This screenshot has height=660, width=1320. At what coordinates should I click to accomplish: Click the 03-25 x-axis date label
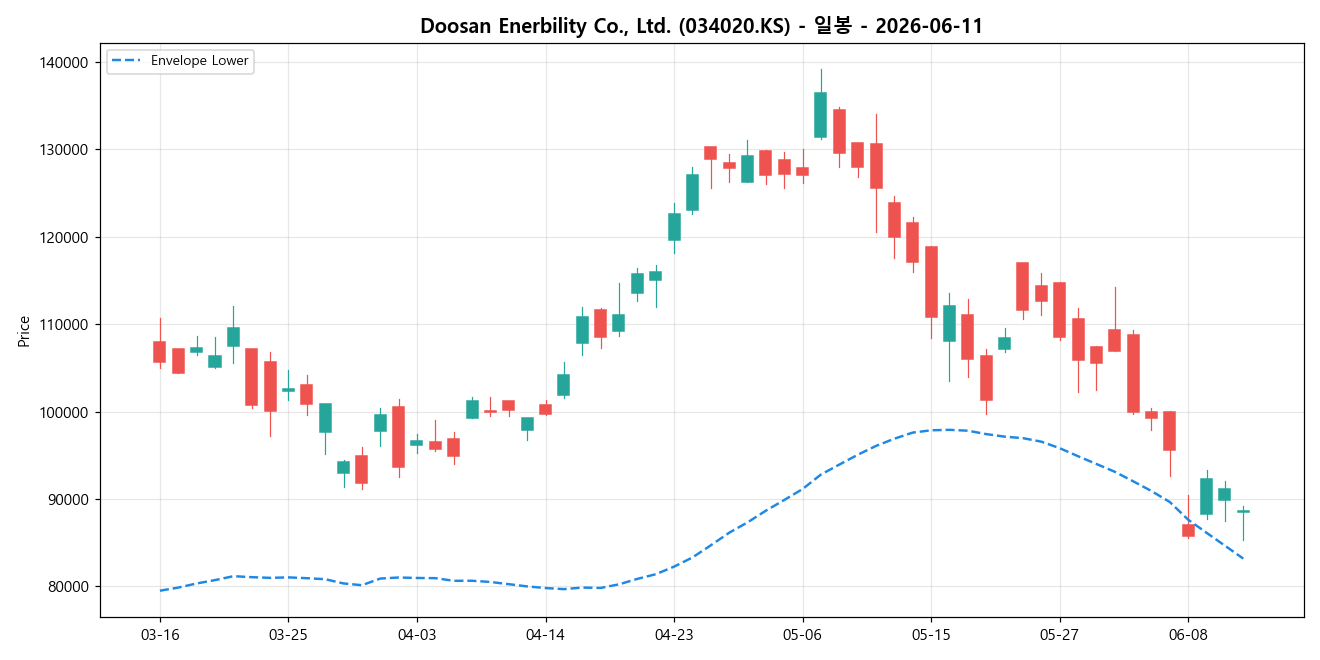pyautogui.click(x=288, y=634)
